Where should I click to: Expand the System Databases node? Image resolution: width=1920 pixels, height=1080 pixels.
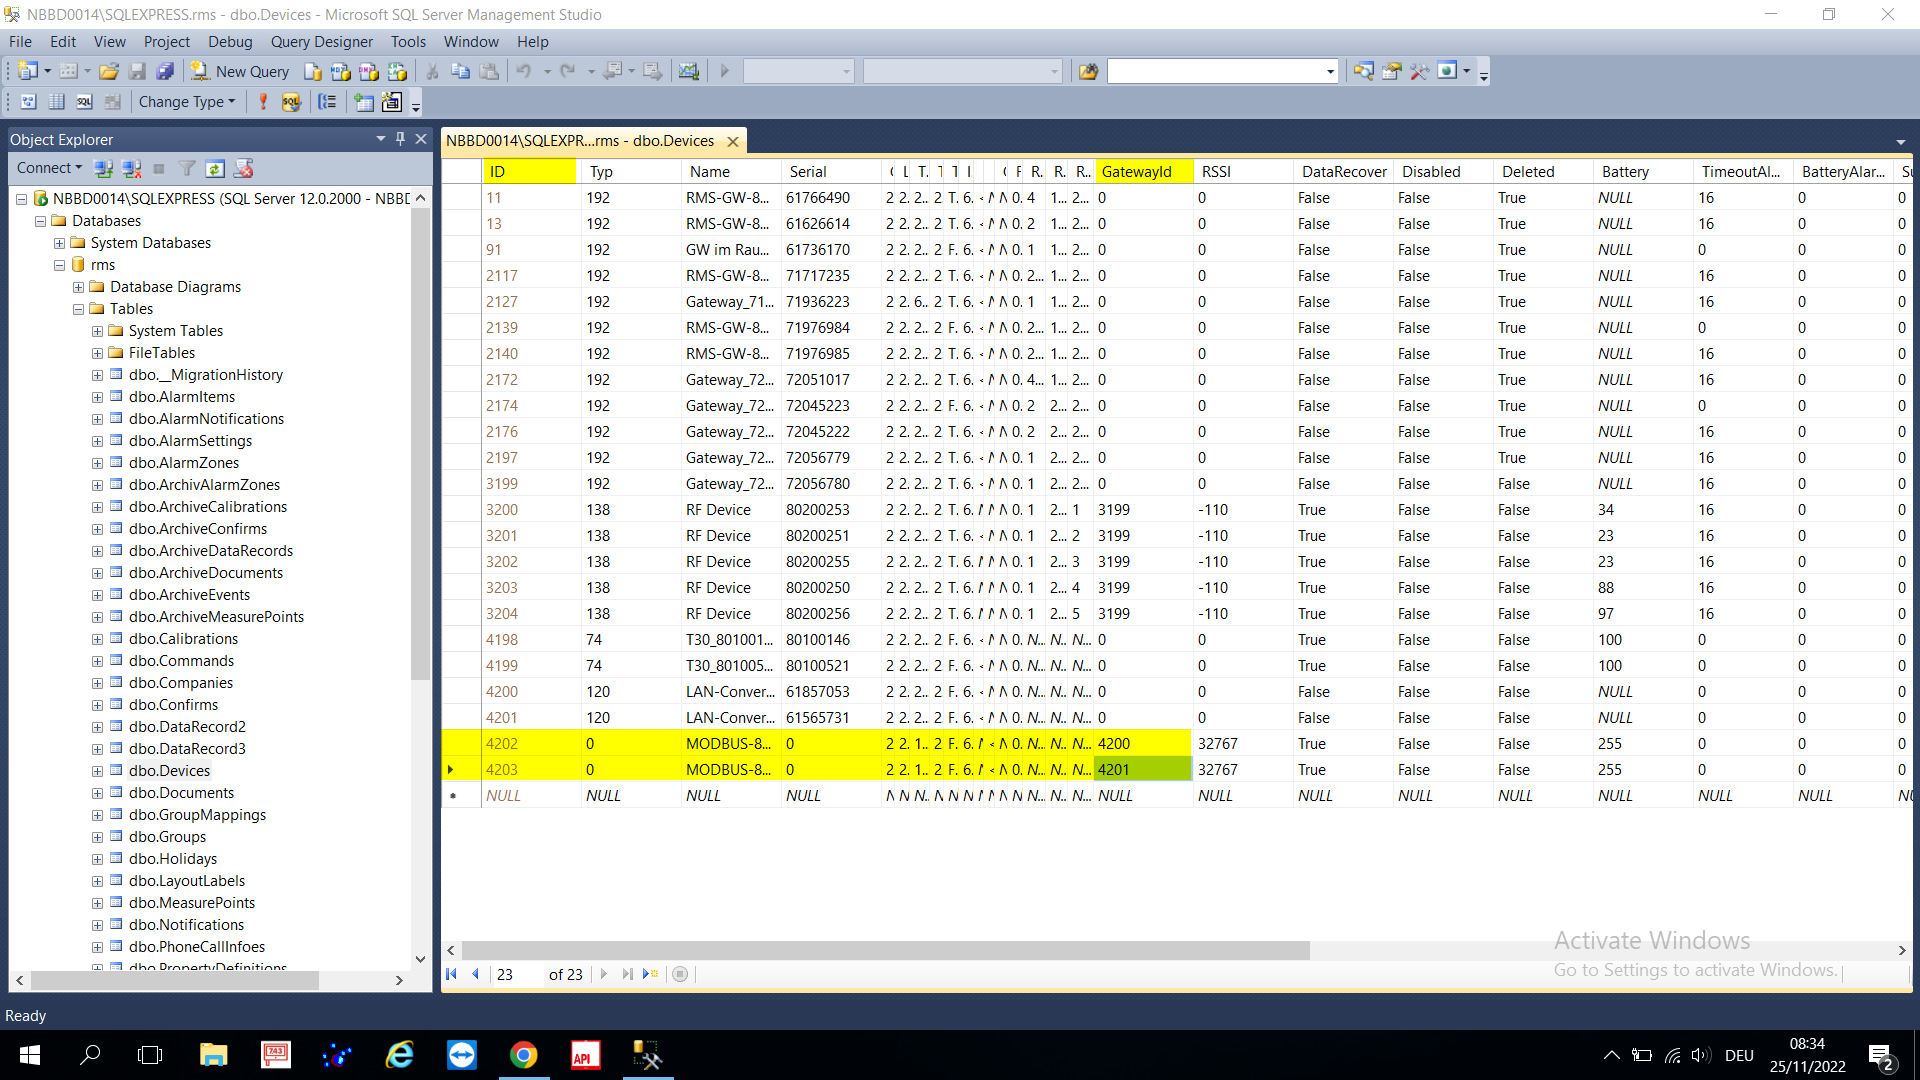(59, 243)
